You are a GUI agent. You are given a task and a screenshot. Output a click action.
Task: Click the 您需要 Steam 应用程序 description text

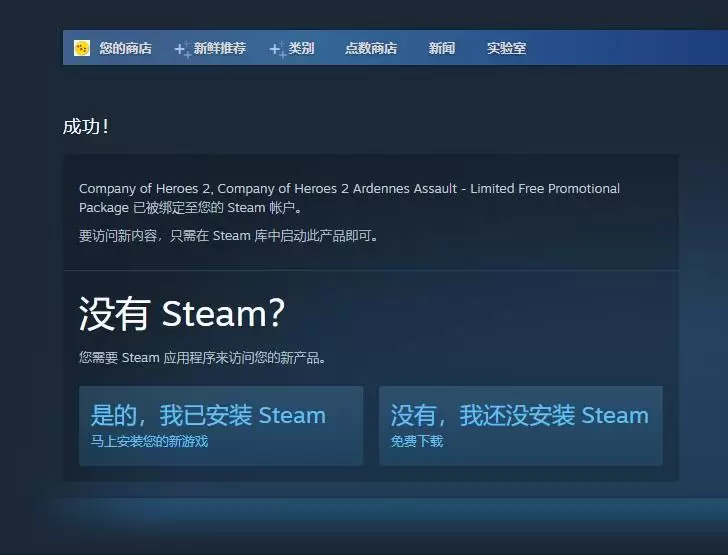pyautogui.click(x=202, y=358)
